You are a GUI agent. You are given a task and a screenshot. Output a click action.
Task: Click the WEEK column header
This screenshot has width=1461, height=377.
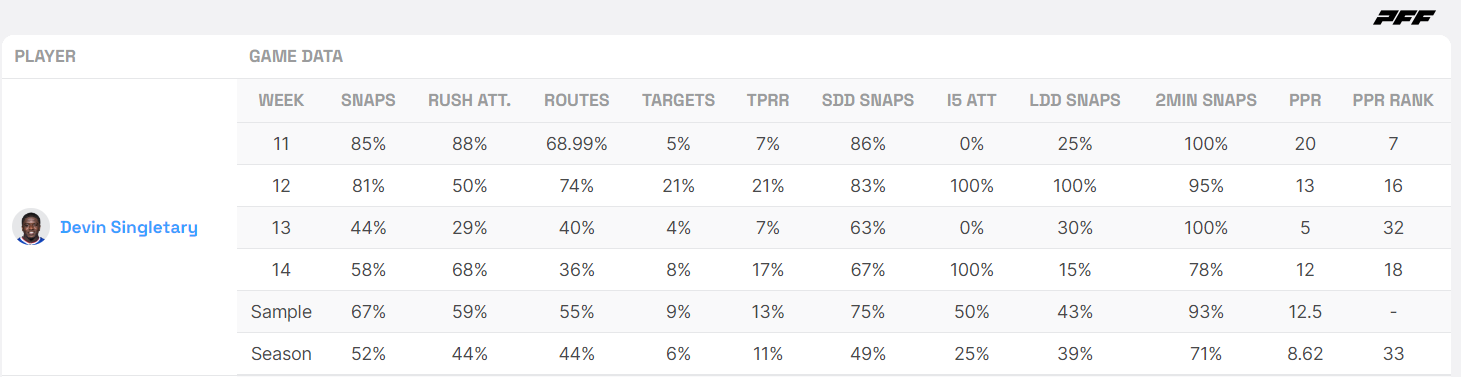click(x=281, y=100)
